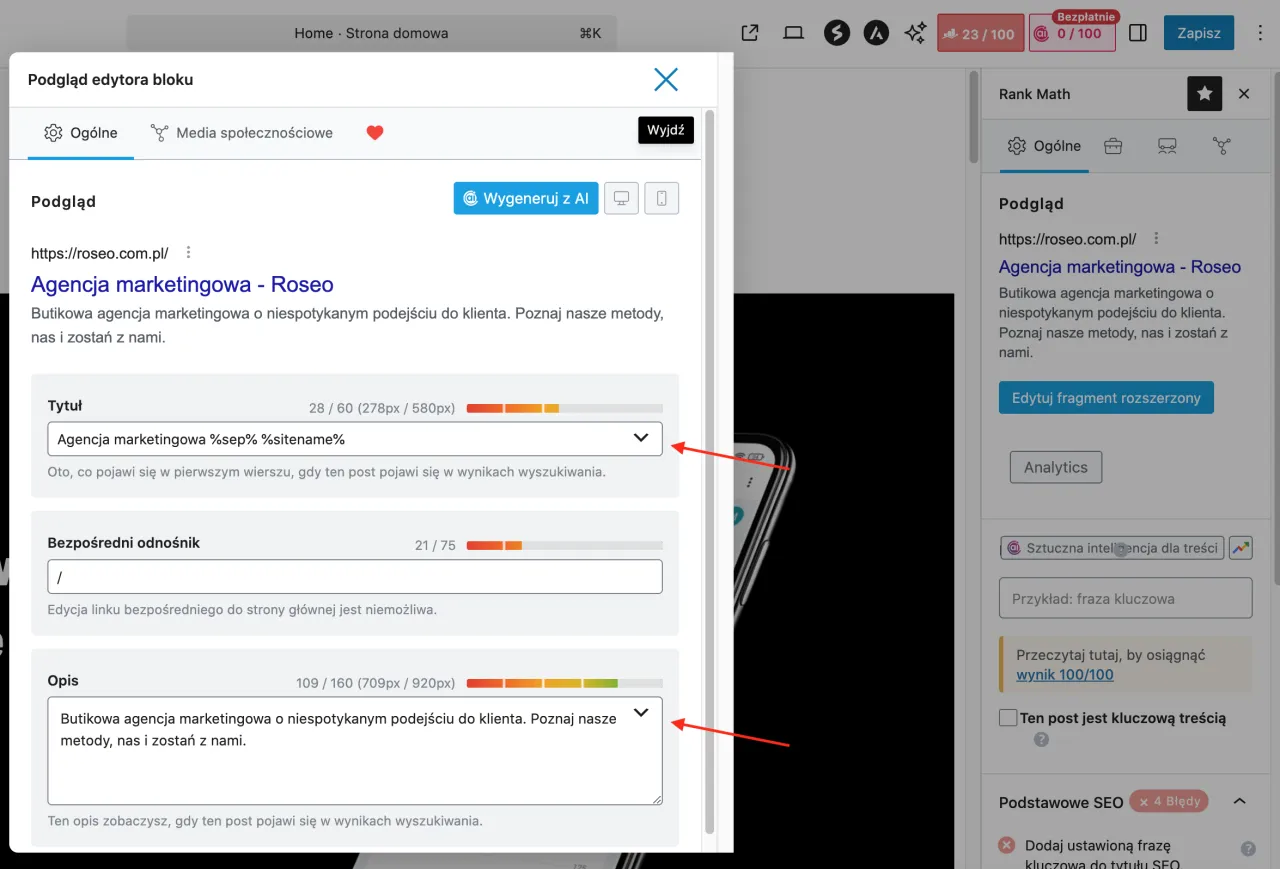The height and width of the screenshot is (869, 1280).
Task: Switch preview to desktop view
Action: 621,198
